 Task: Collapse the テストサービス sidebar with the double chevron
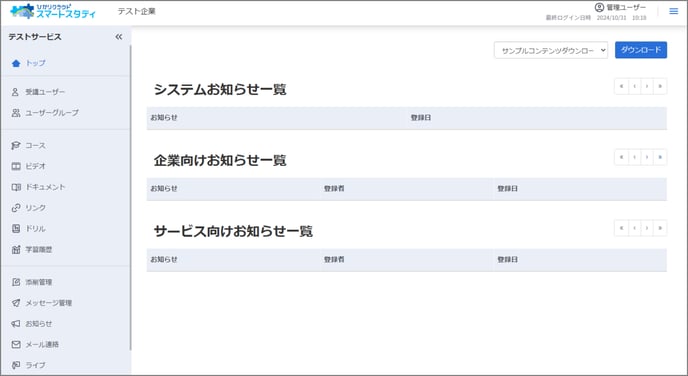pyautogui.click(x=118, y=37)
